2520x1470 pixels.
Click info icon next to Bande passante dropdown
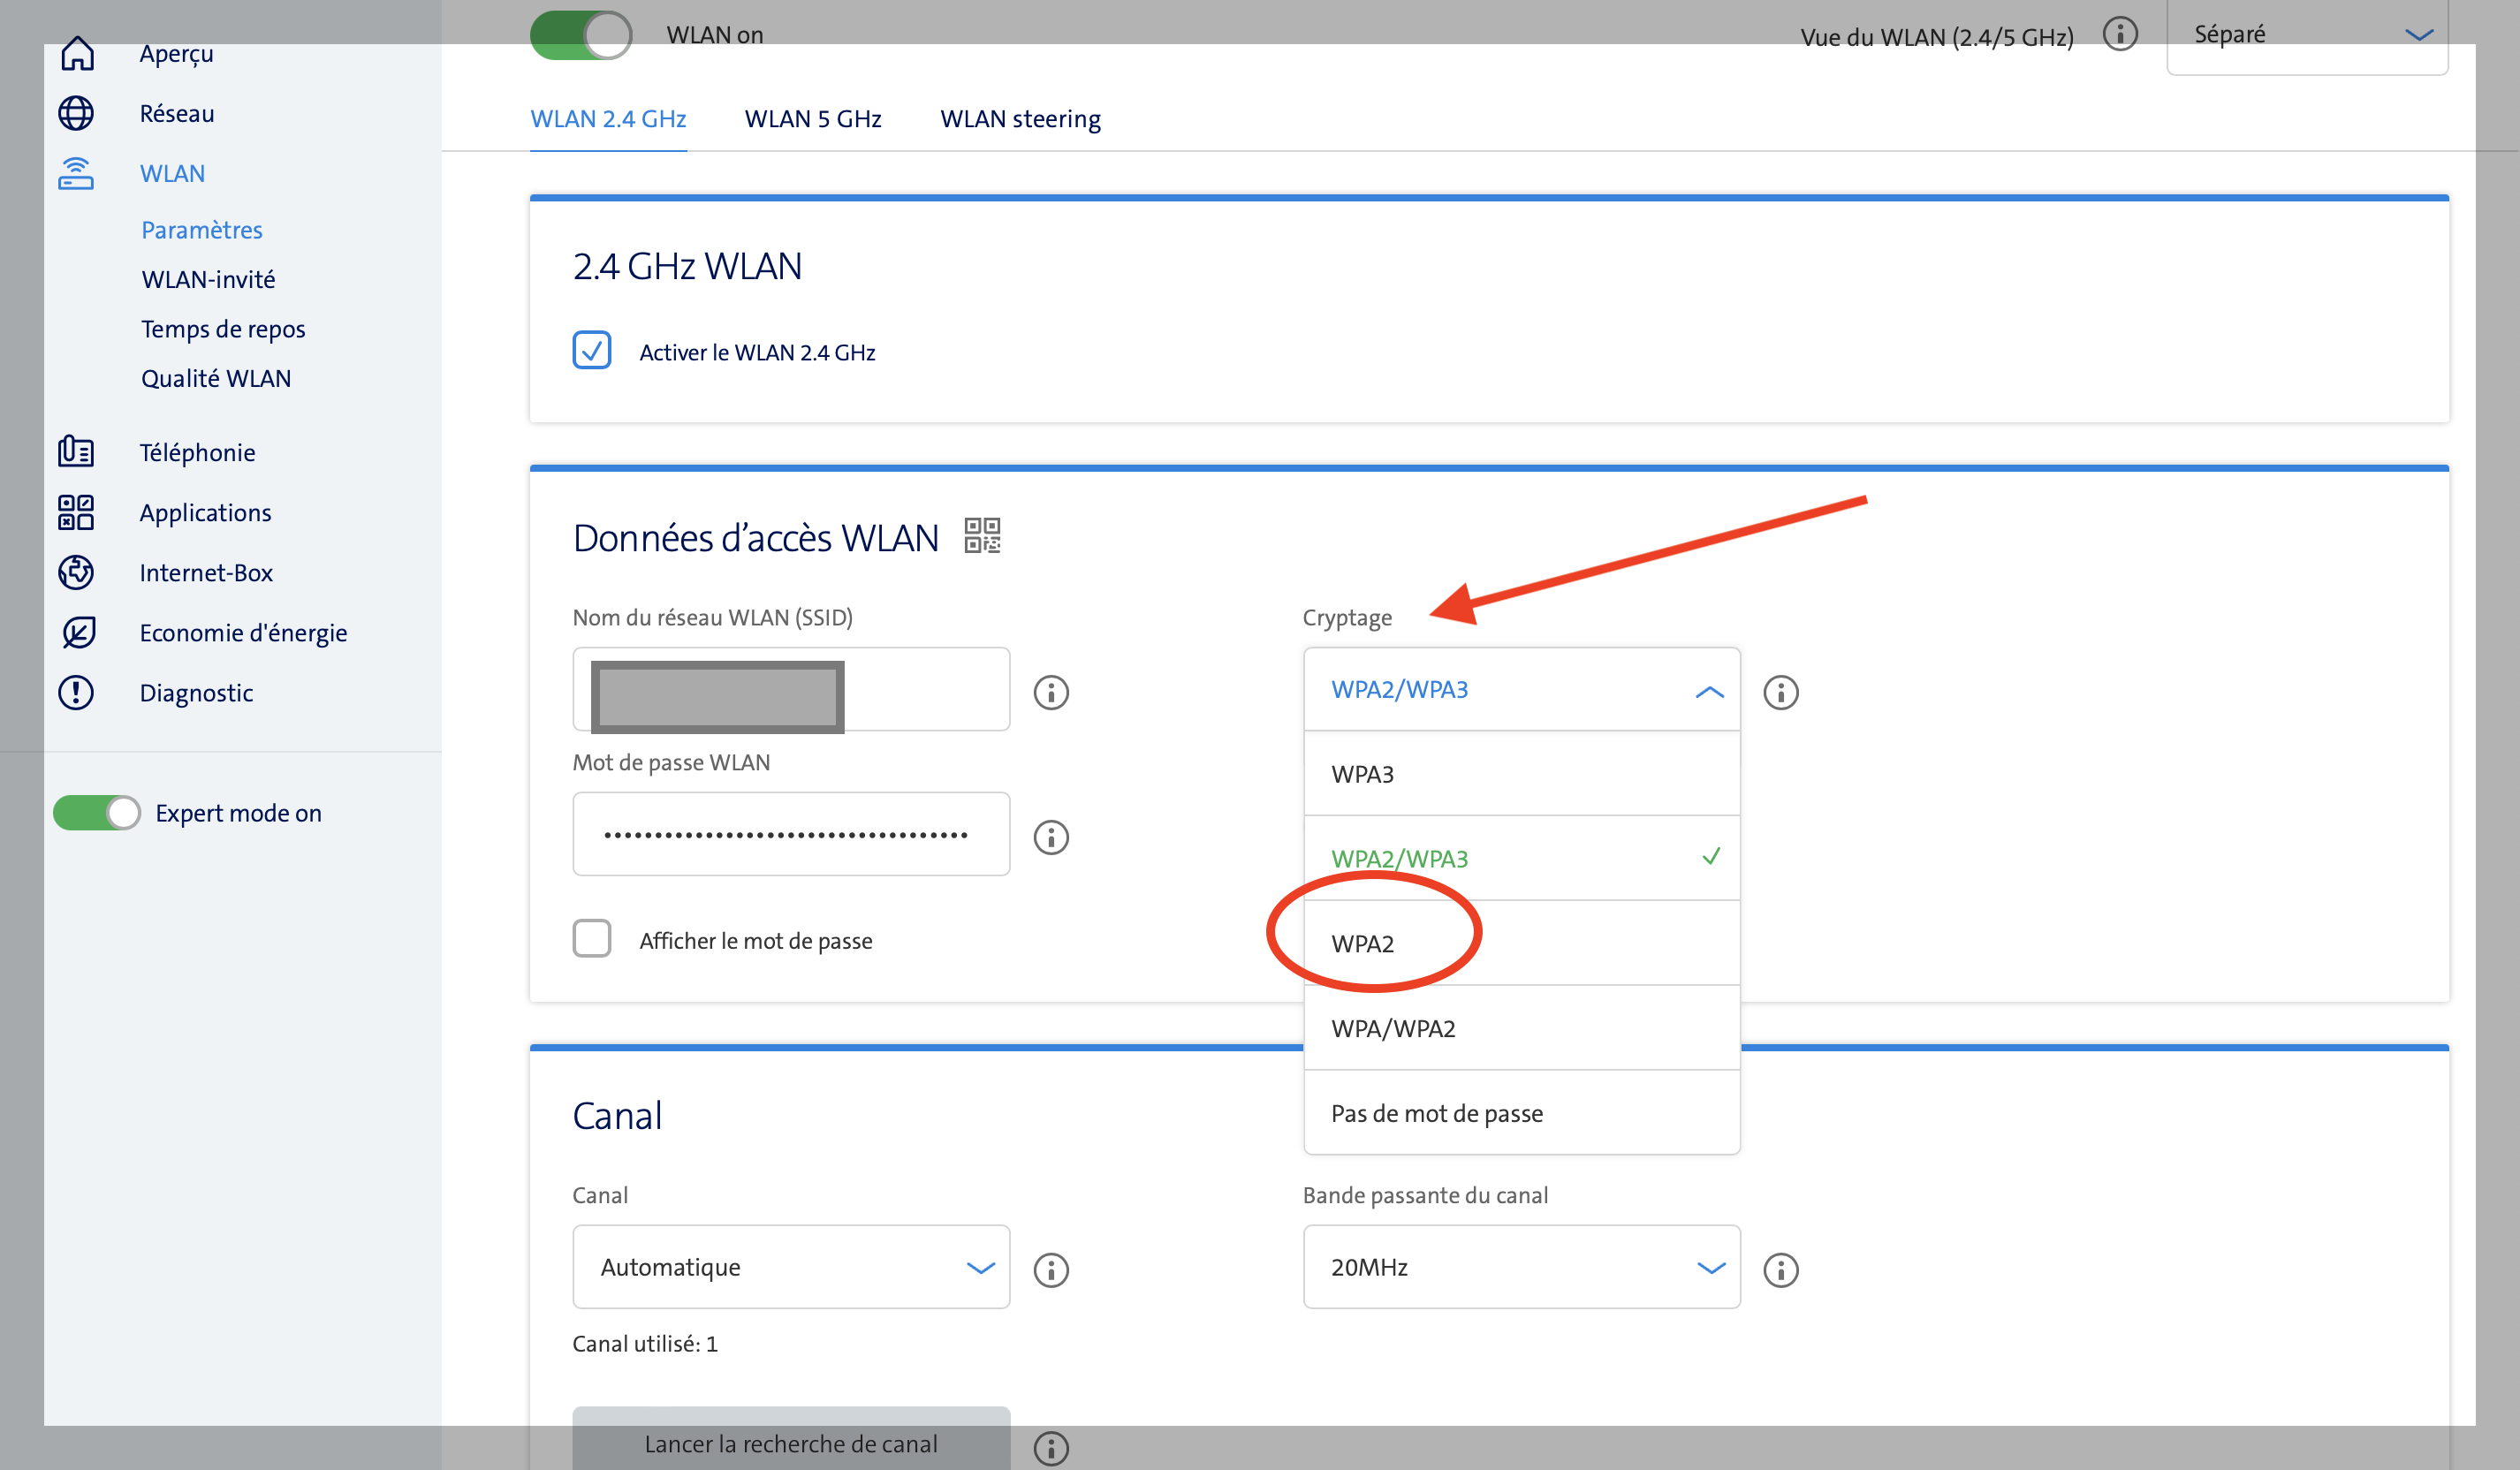(x=1780, y=1269)
